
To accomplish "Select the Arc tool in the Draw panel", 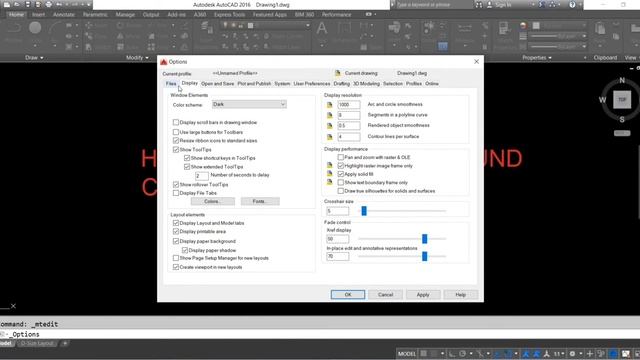I will 55,28.
